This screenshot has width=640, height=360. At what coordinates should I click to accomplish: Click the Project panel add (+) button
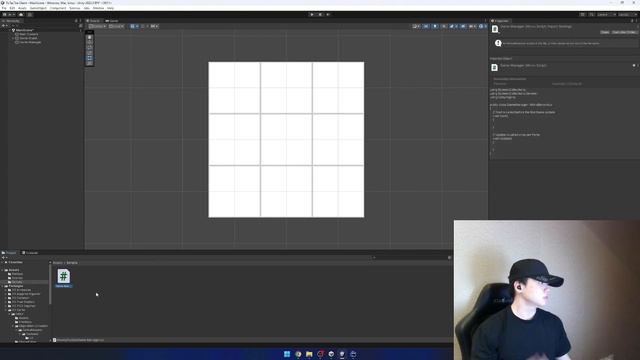coord(3,258)
